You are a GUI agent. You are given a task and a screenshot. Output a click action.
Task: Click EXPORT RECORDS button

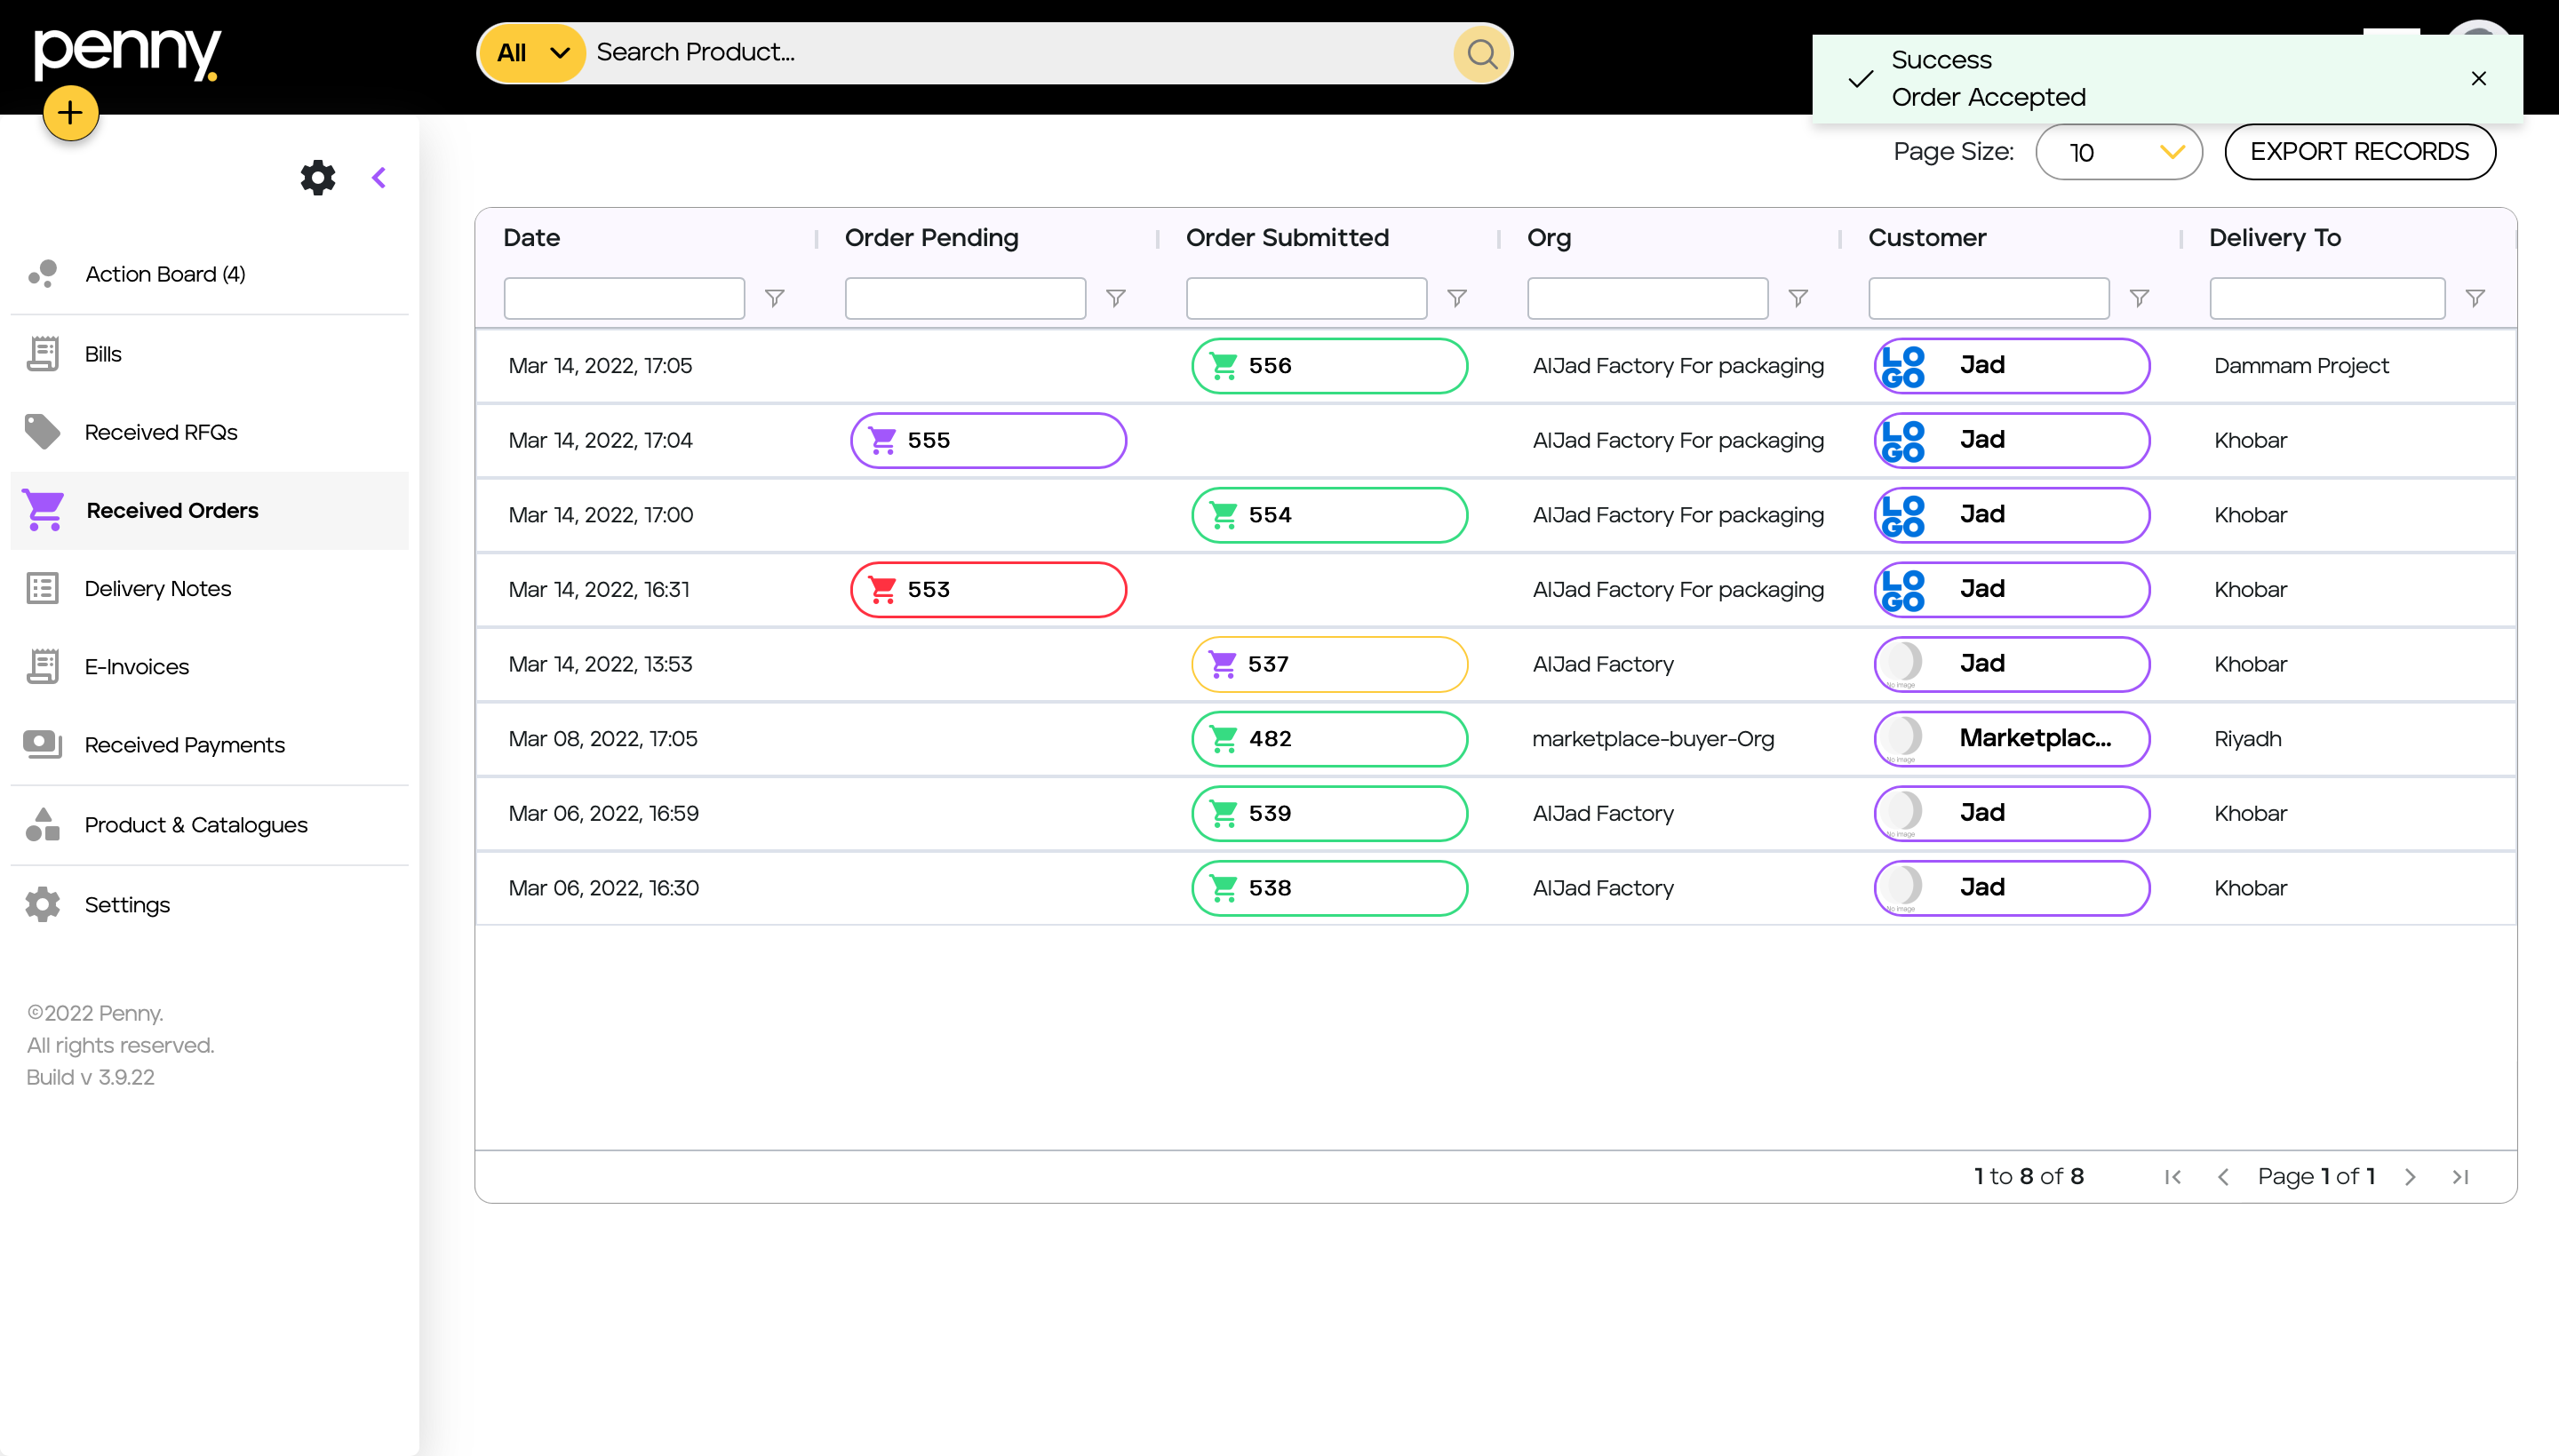pyautogui.click(x=2359, y=152)
